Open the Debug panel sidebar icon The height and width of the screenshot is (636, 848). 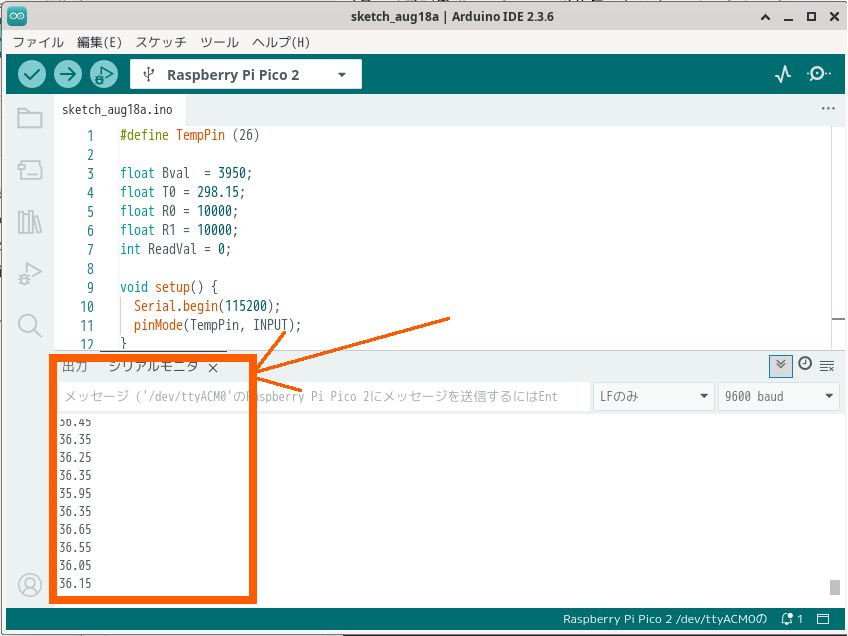pos(30,274)
